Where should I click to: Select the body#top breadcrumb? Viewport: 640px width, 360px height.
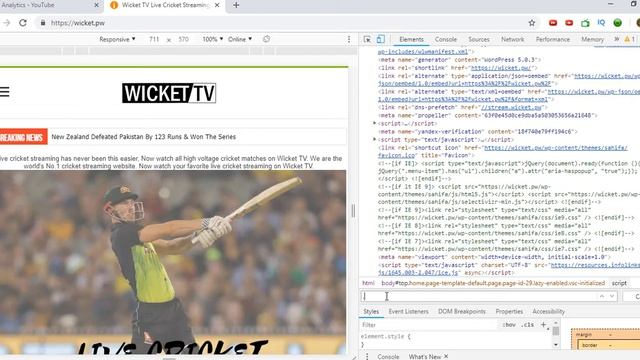[493, 283]
